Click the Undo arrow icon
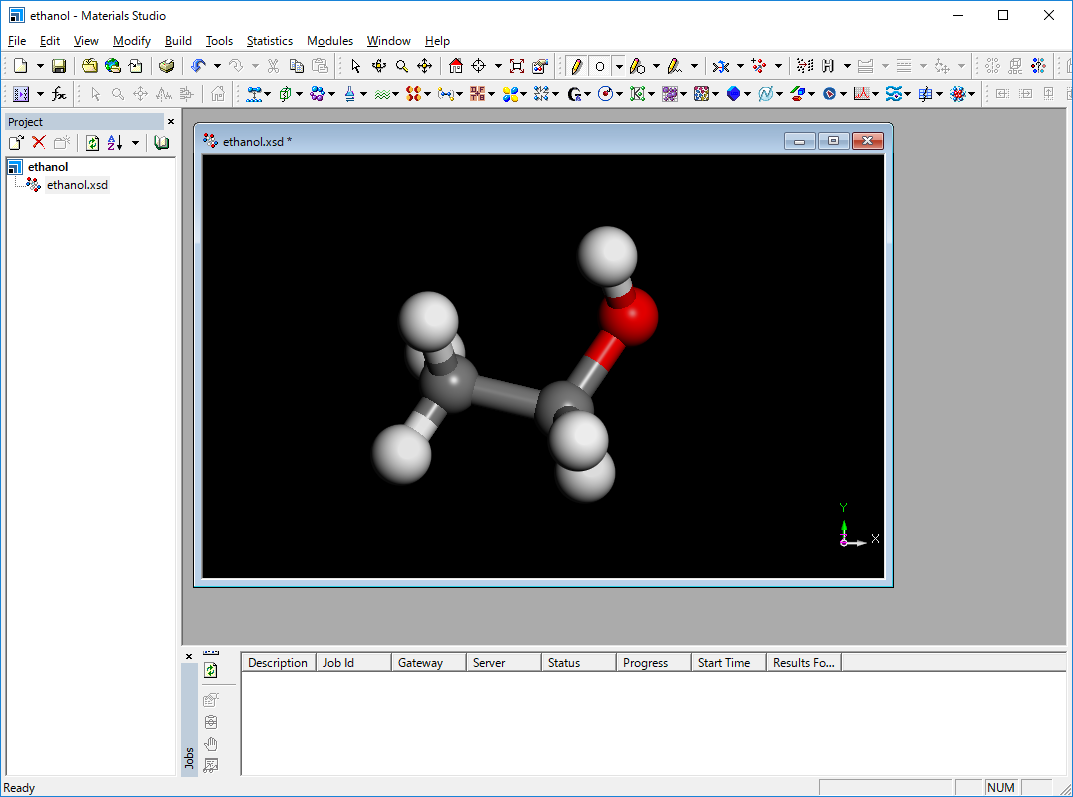Viewport: 1073px width, 797px height. pyautogui.click(x=198, y=66)
